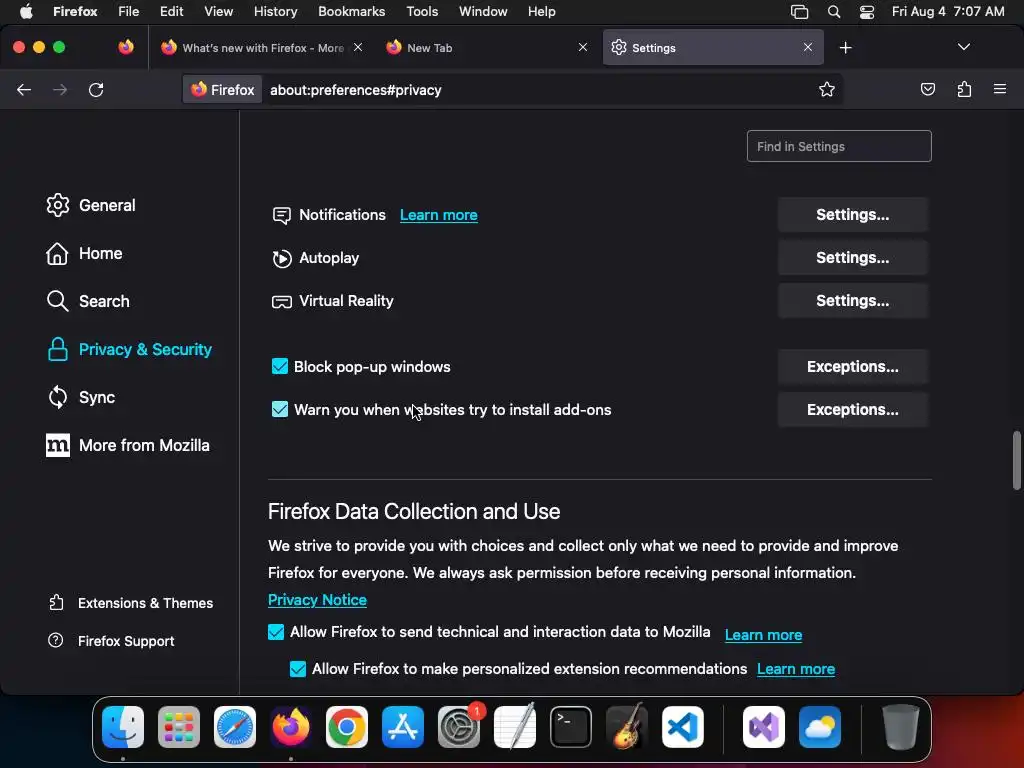
Task: Launch Safari from the dock
Action: (235, 727)
